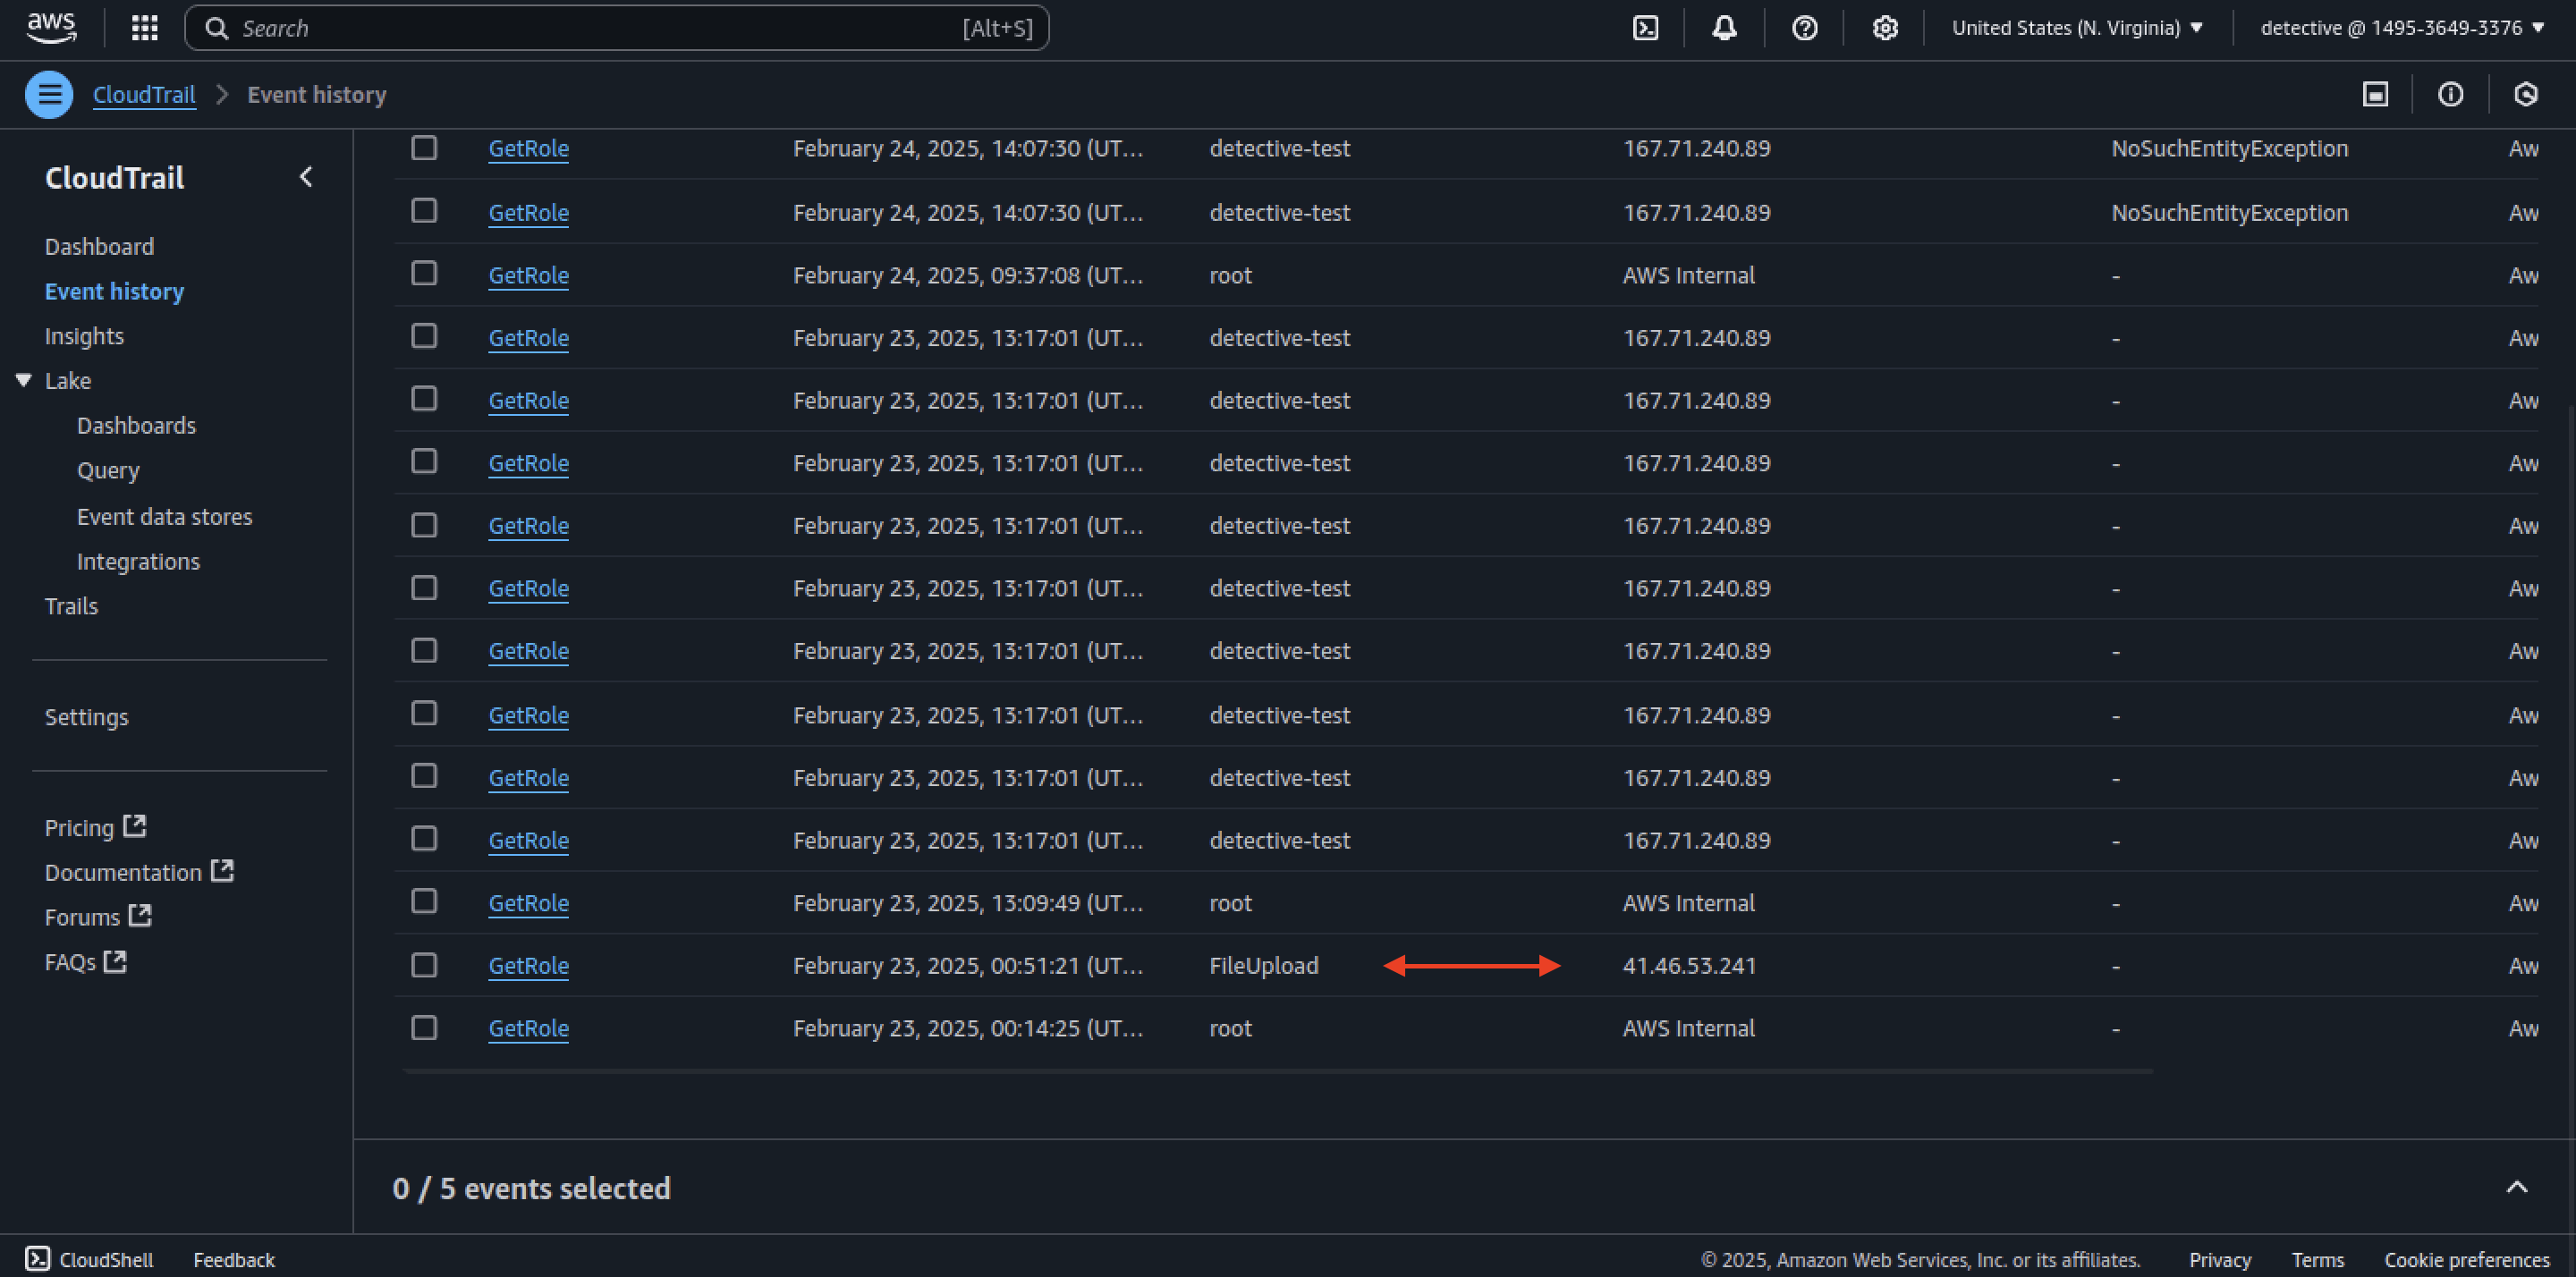The image size is (2576, 1277).
Task: Open Event data stores
Action: point(164,516)
